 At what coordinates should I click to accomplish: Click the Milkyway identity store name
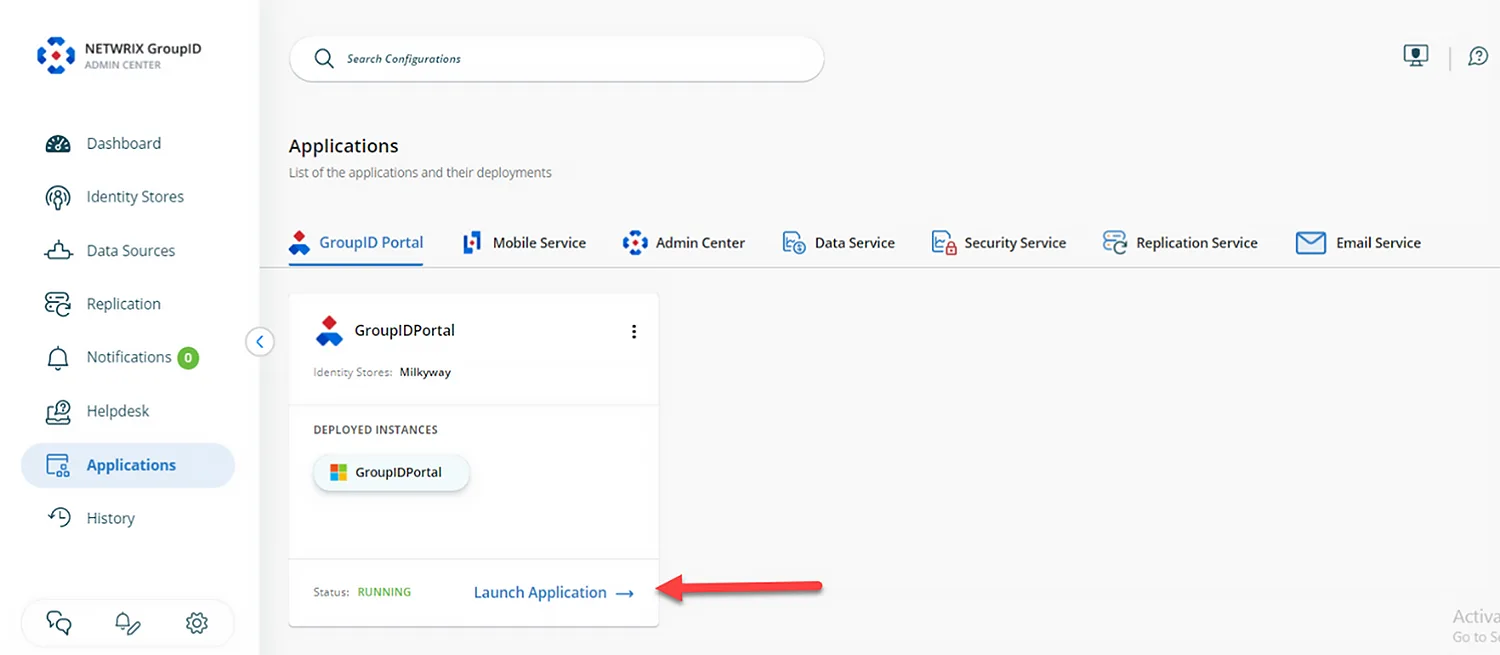pyautogui.click(x=425, y=372)
